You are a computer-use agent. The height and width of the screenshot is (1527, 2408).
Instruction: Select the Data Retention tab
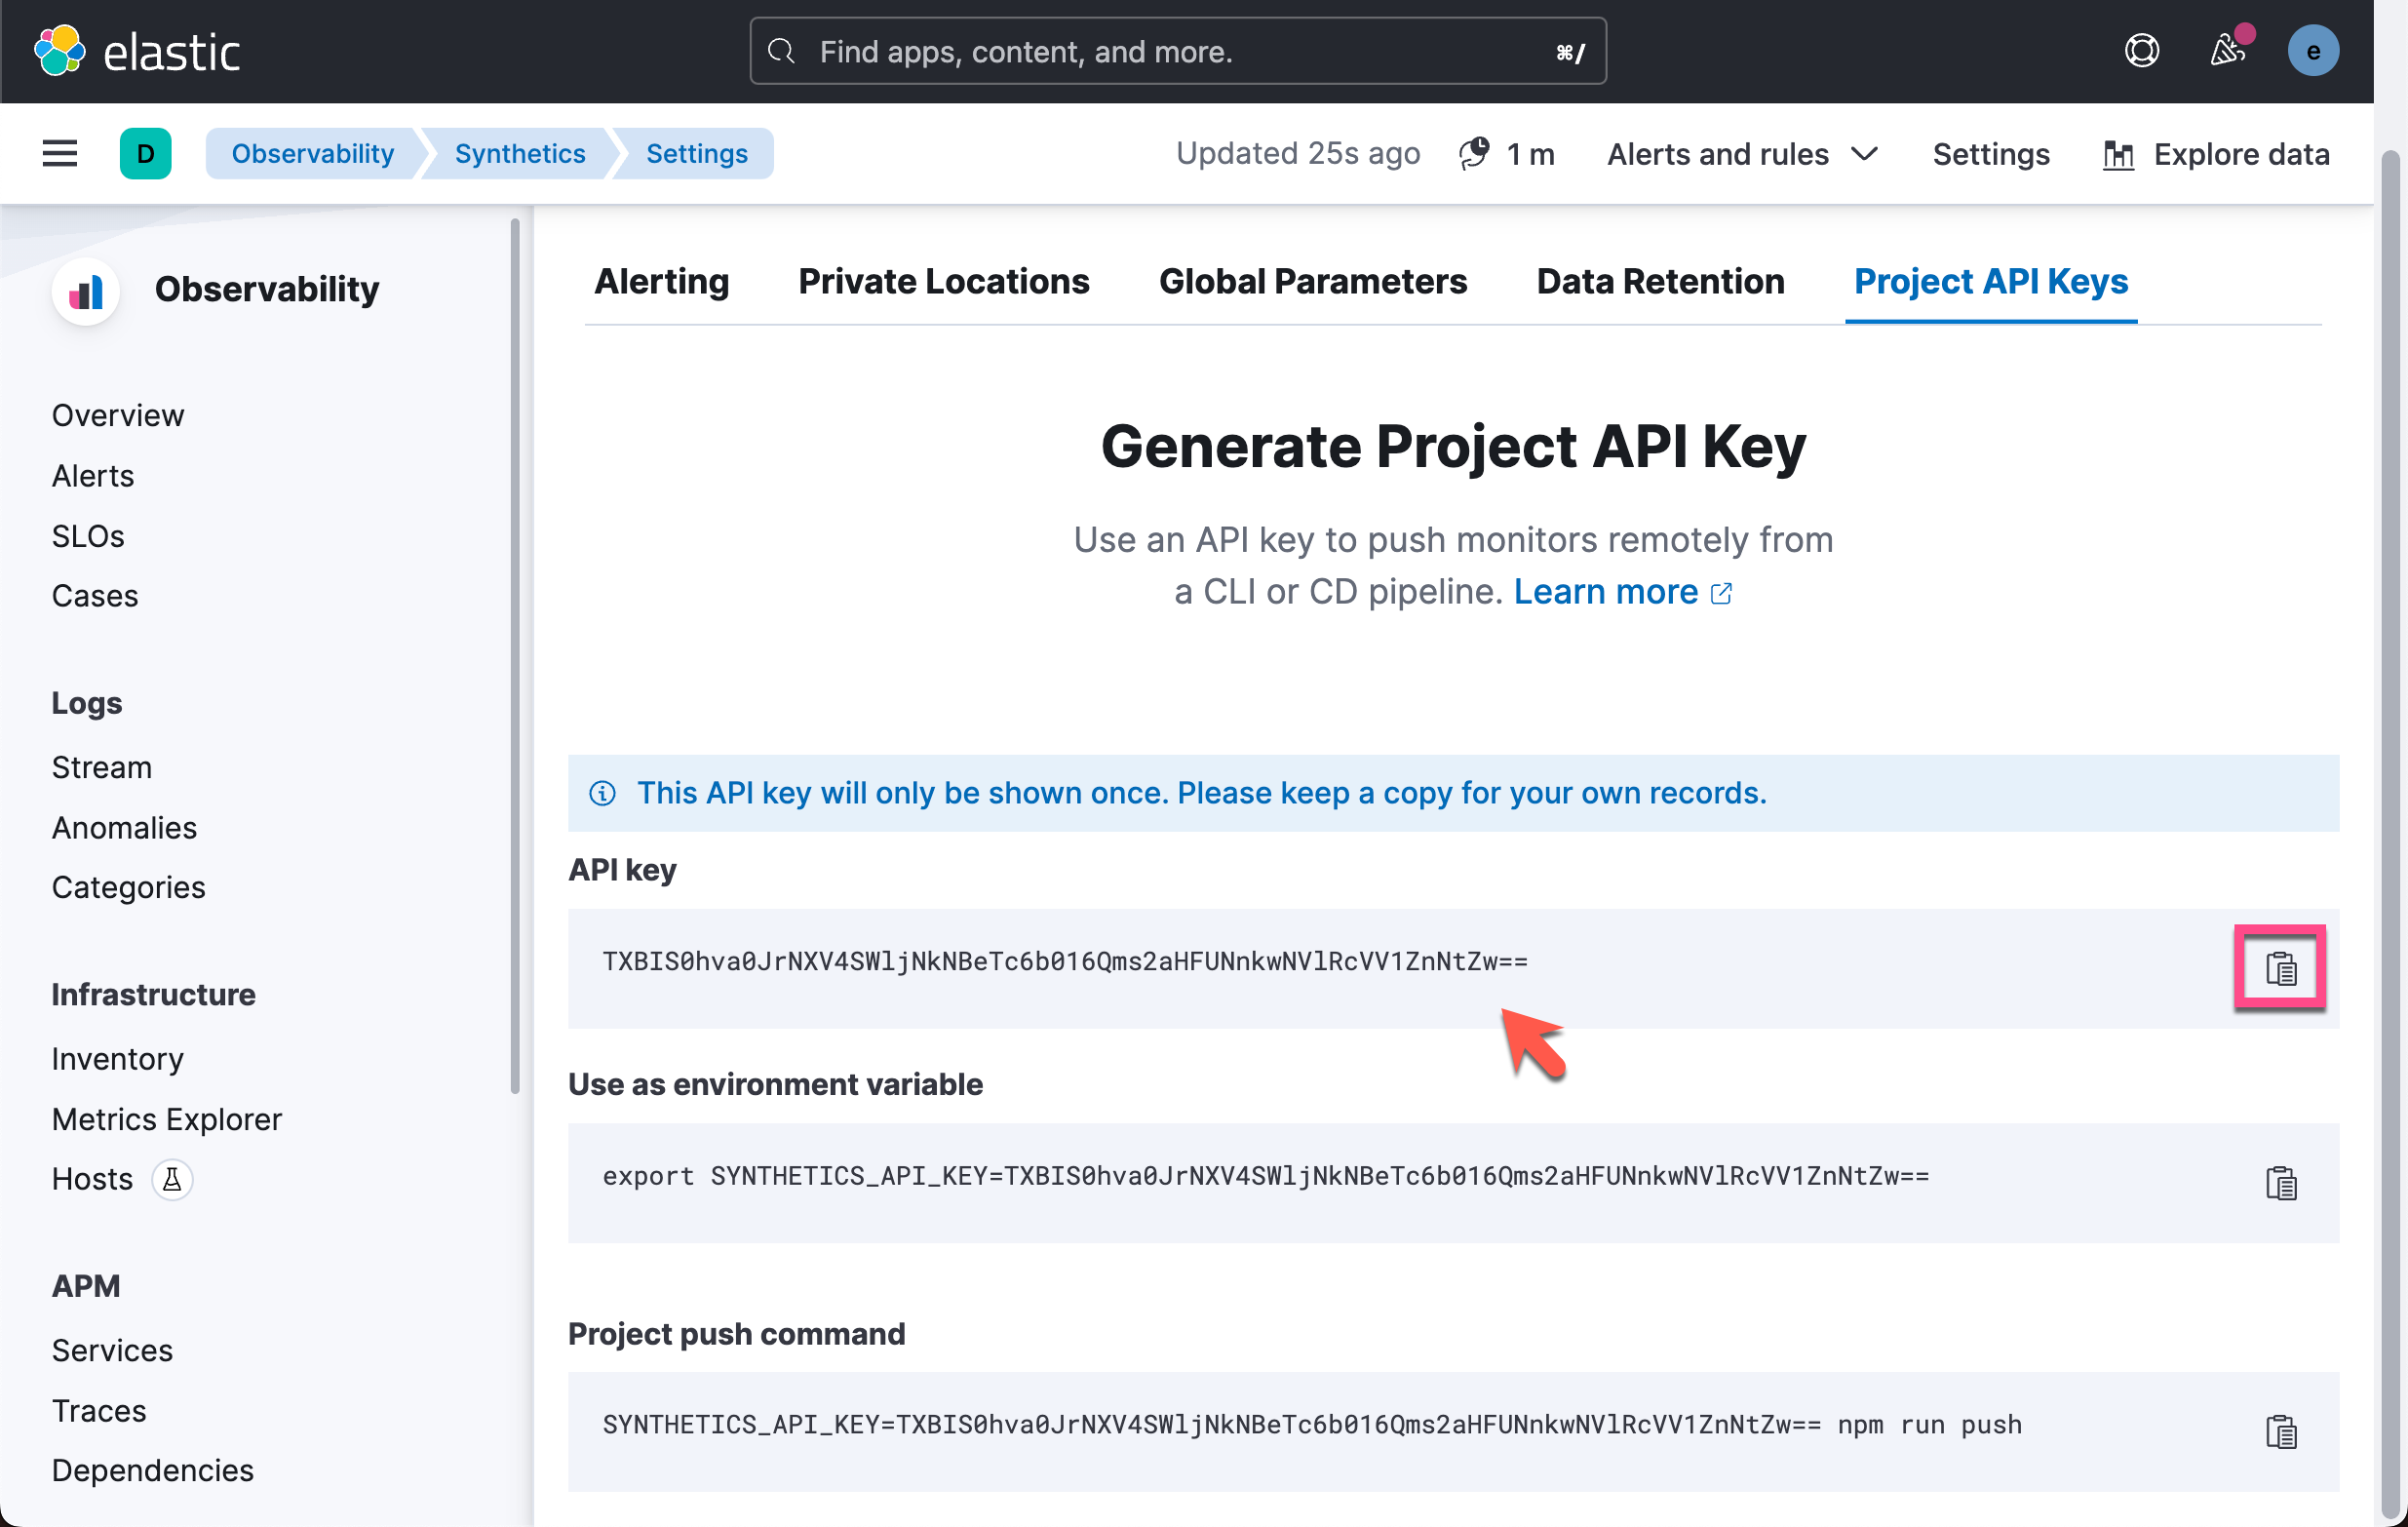click(1660, 282)
